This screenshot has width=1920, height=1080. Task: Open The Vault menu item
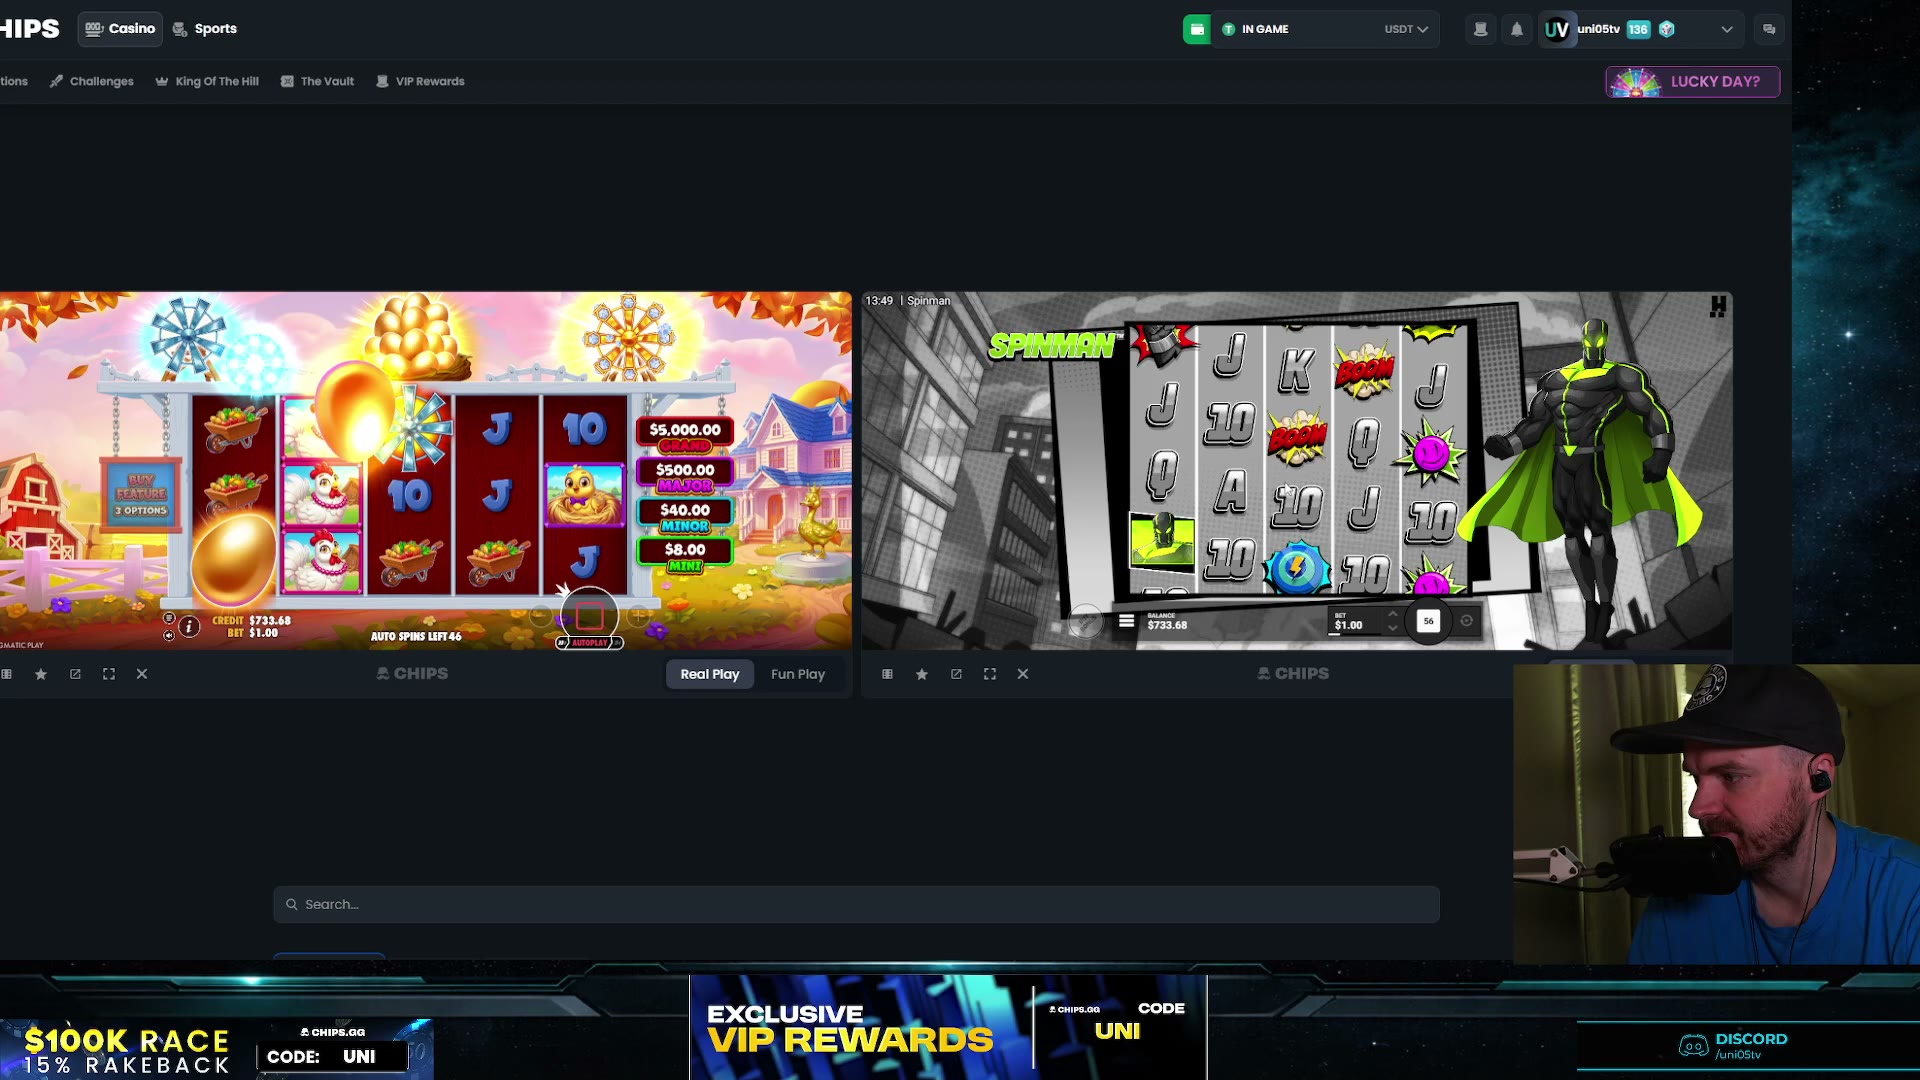(318, 81)
